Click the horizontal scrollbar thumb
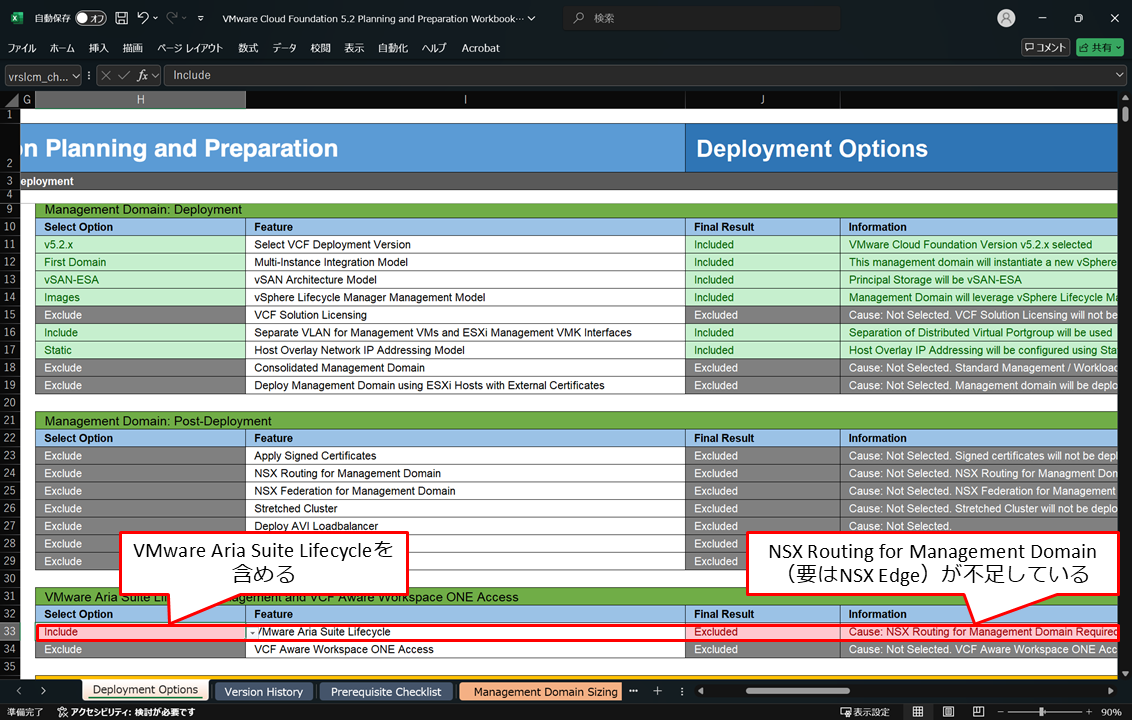The height and width of the screenshot is (720, 1132). pos(798,691)
